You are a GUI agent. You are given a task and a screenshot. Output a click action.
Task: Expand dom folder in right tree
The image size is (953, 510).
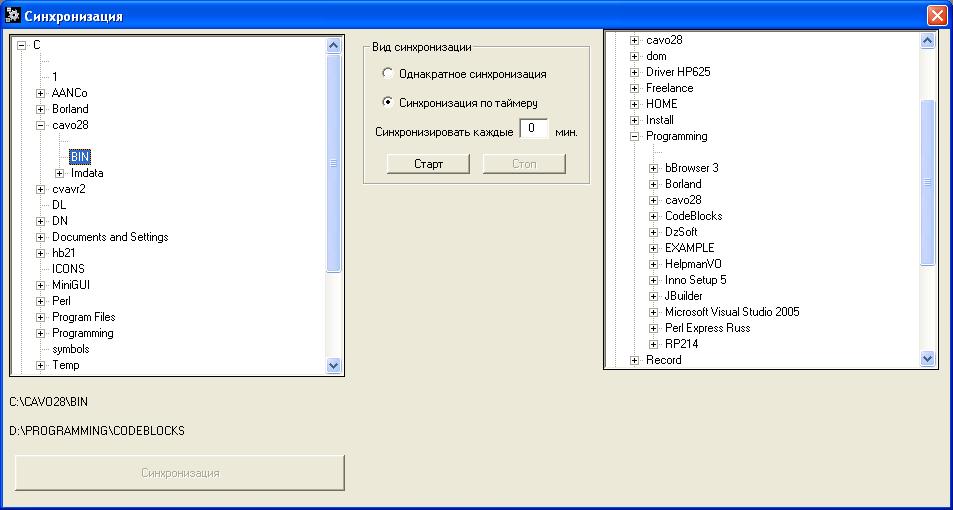[x=635, y=56]
